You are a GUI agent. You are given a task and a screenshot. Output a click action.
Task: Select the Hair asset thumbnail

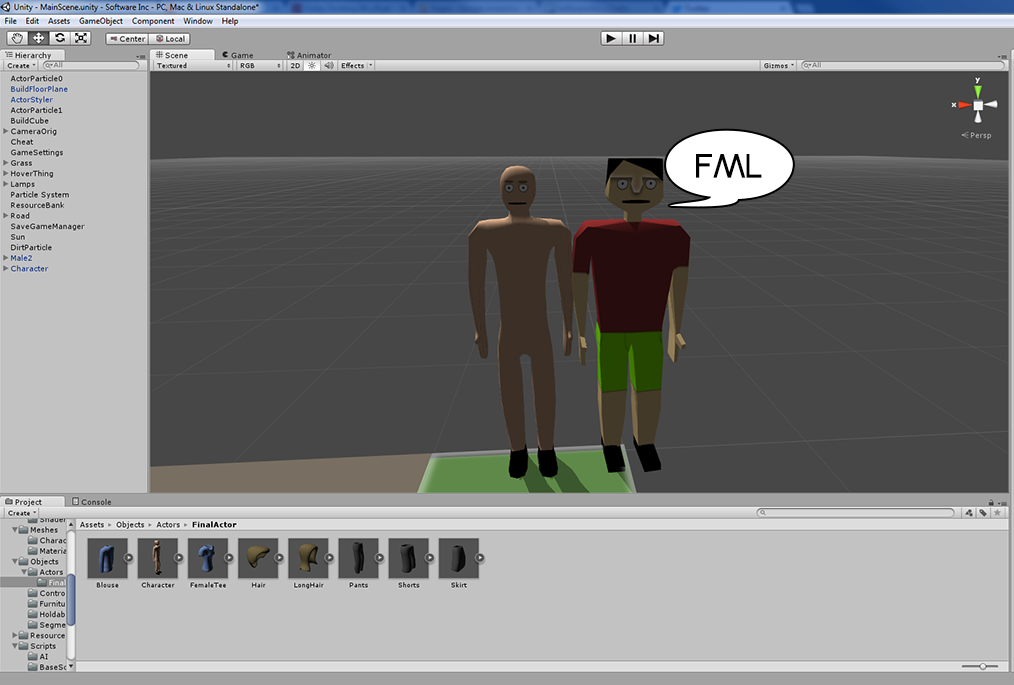(x=258, y=558)
